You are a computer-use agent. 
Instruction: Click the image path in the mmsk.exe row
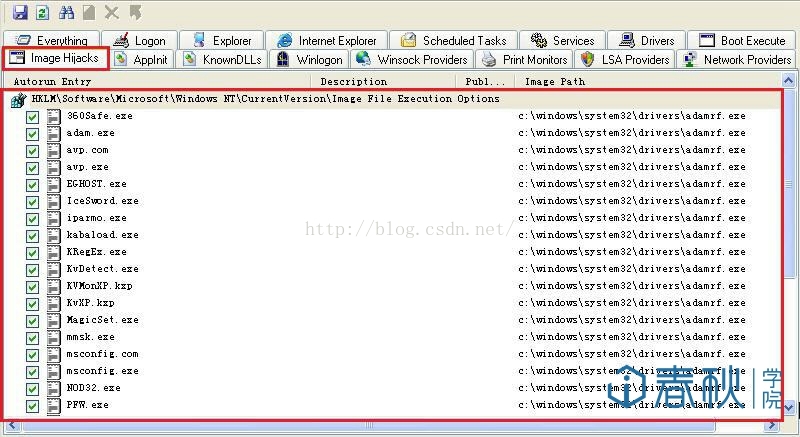tap(632, 337)
